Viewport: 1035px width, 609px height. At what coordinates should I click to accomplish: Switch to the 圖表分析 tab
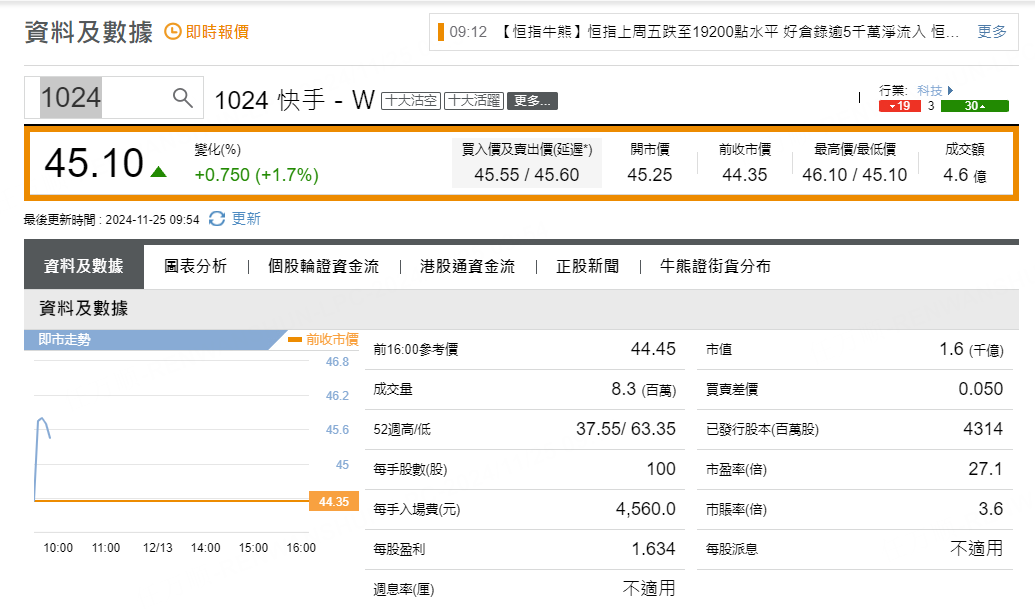[x=195, y=266]
